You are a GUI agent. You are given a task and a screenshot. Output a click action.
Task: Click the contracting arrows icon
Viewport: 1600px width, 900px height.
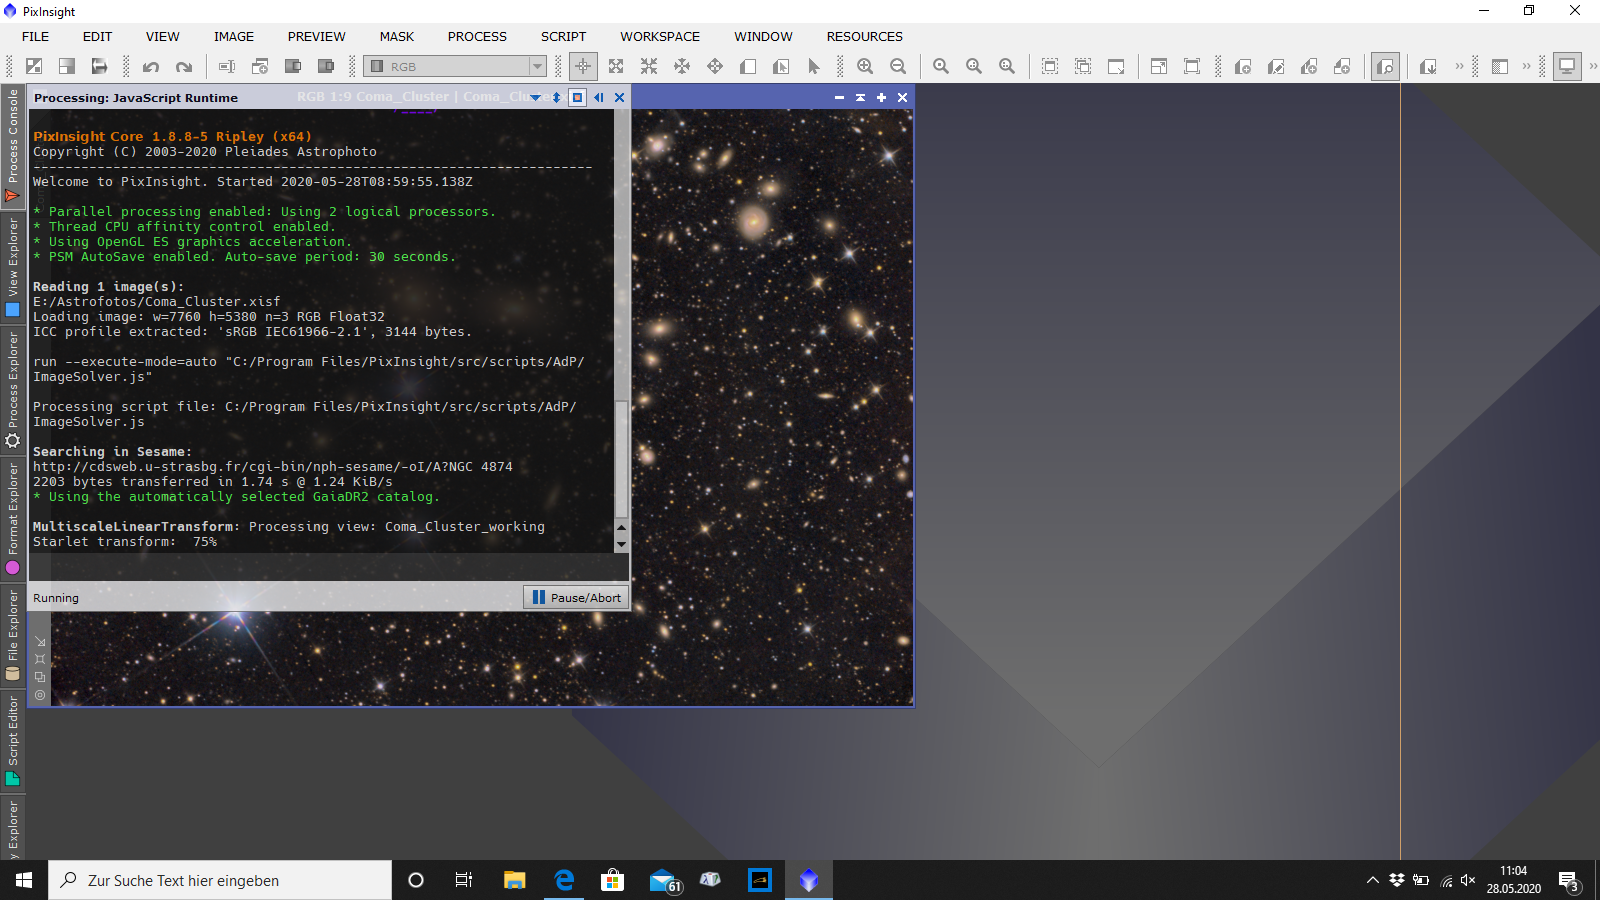click(649, 66)
